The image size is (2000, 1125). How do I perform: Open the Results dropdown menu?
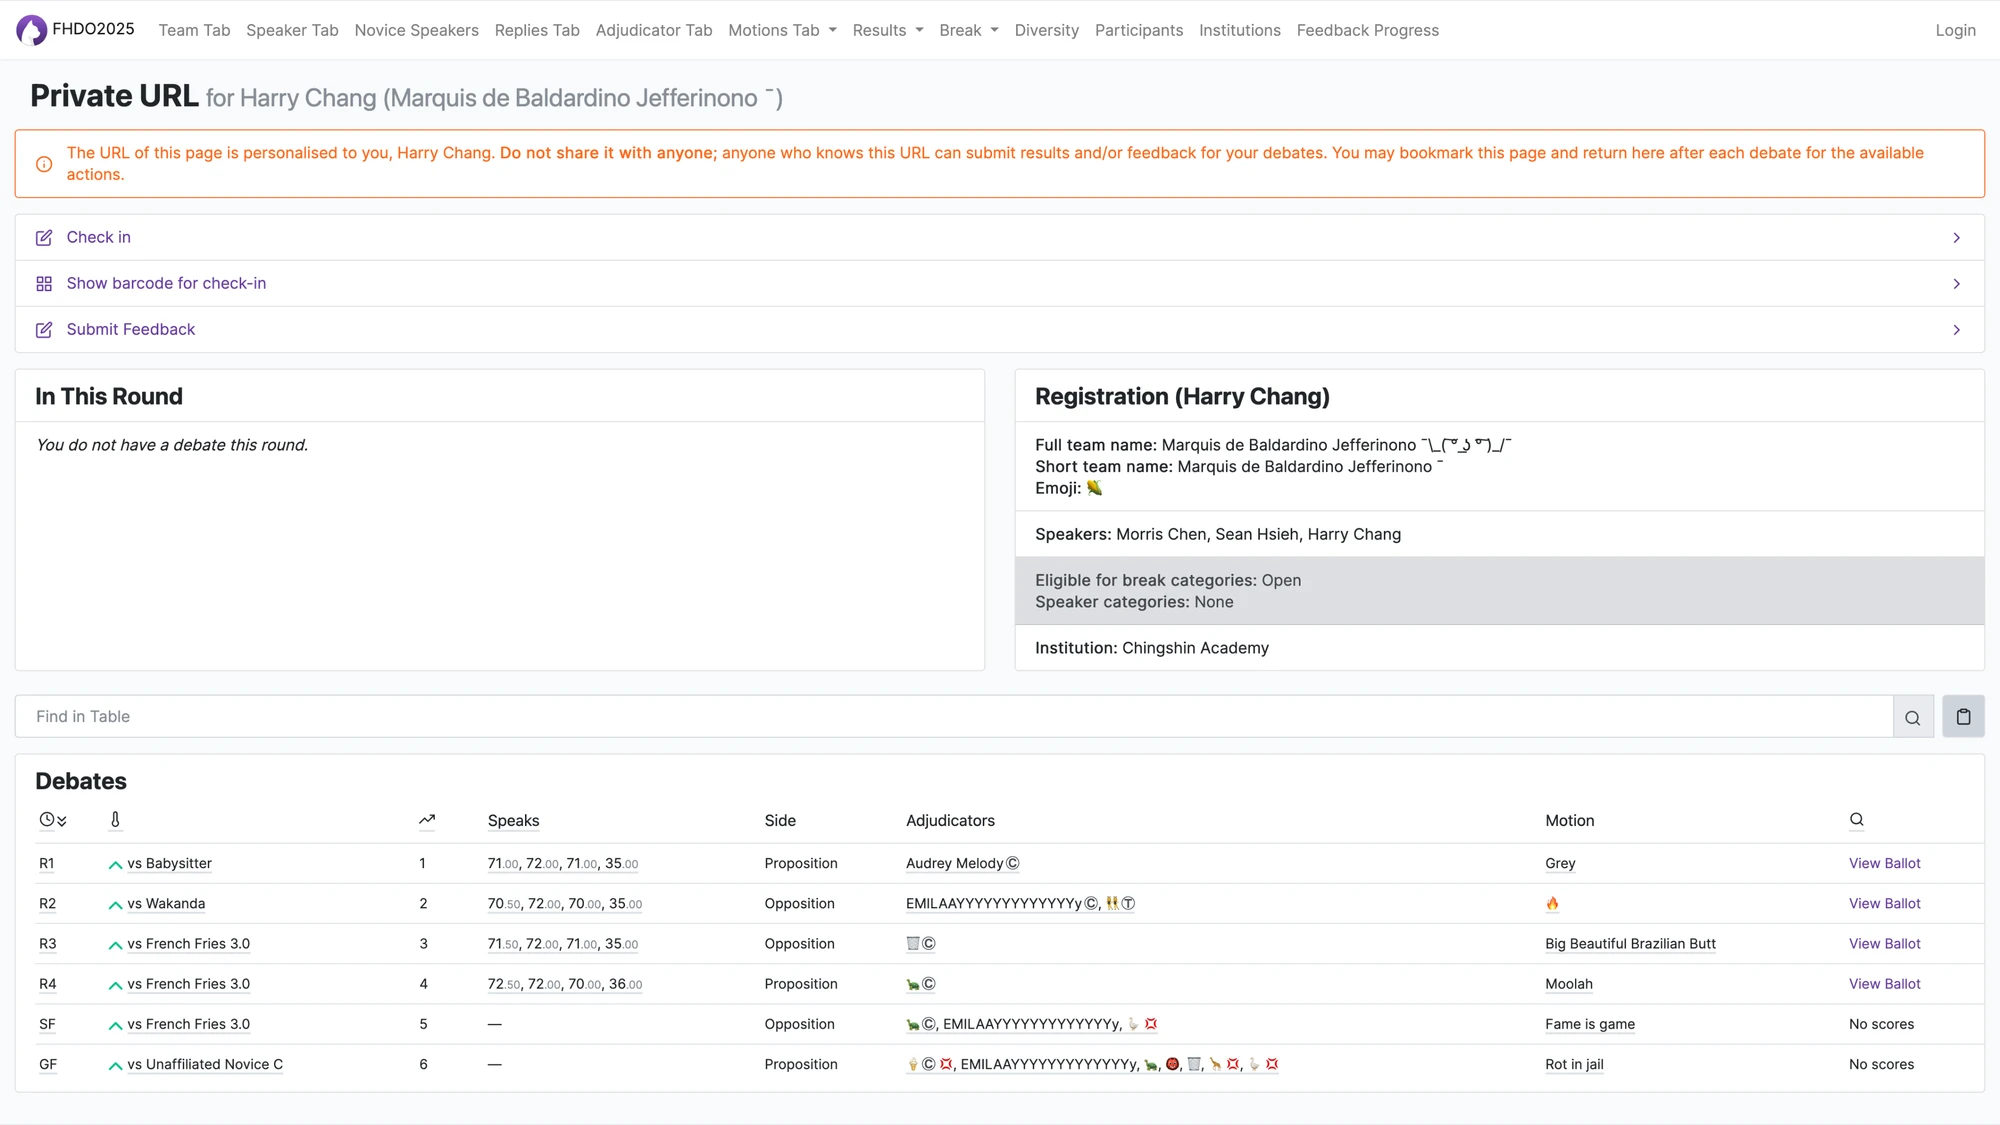887,30
